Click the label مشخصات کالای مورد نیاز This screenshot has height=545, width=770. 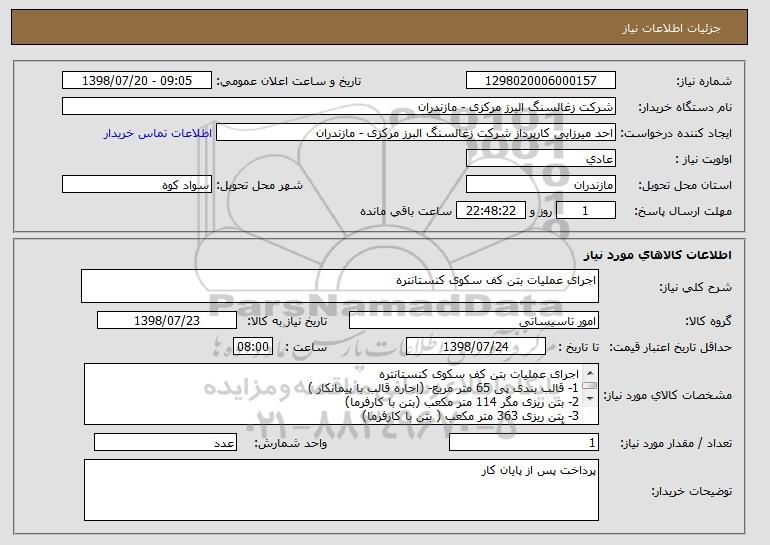(x=668, y=395)
